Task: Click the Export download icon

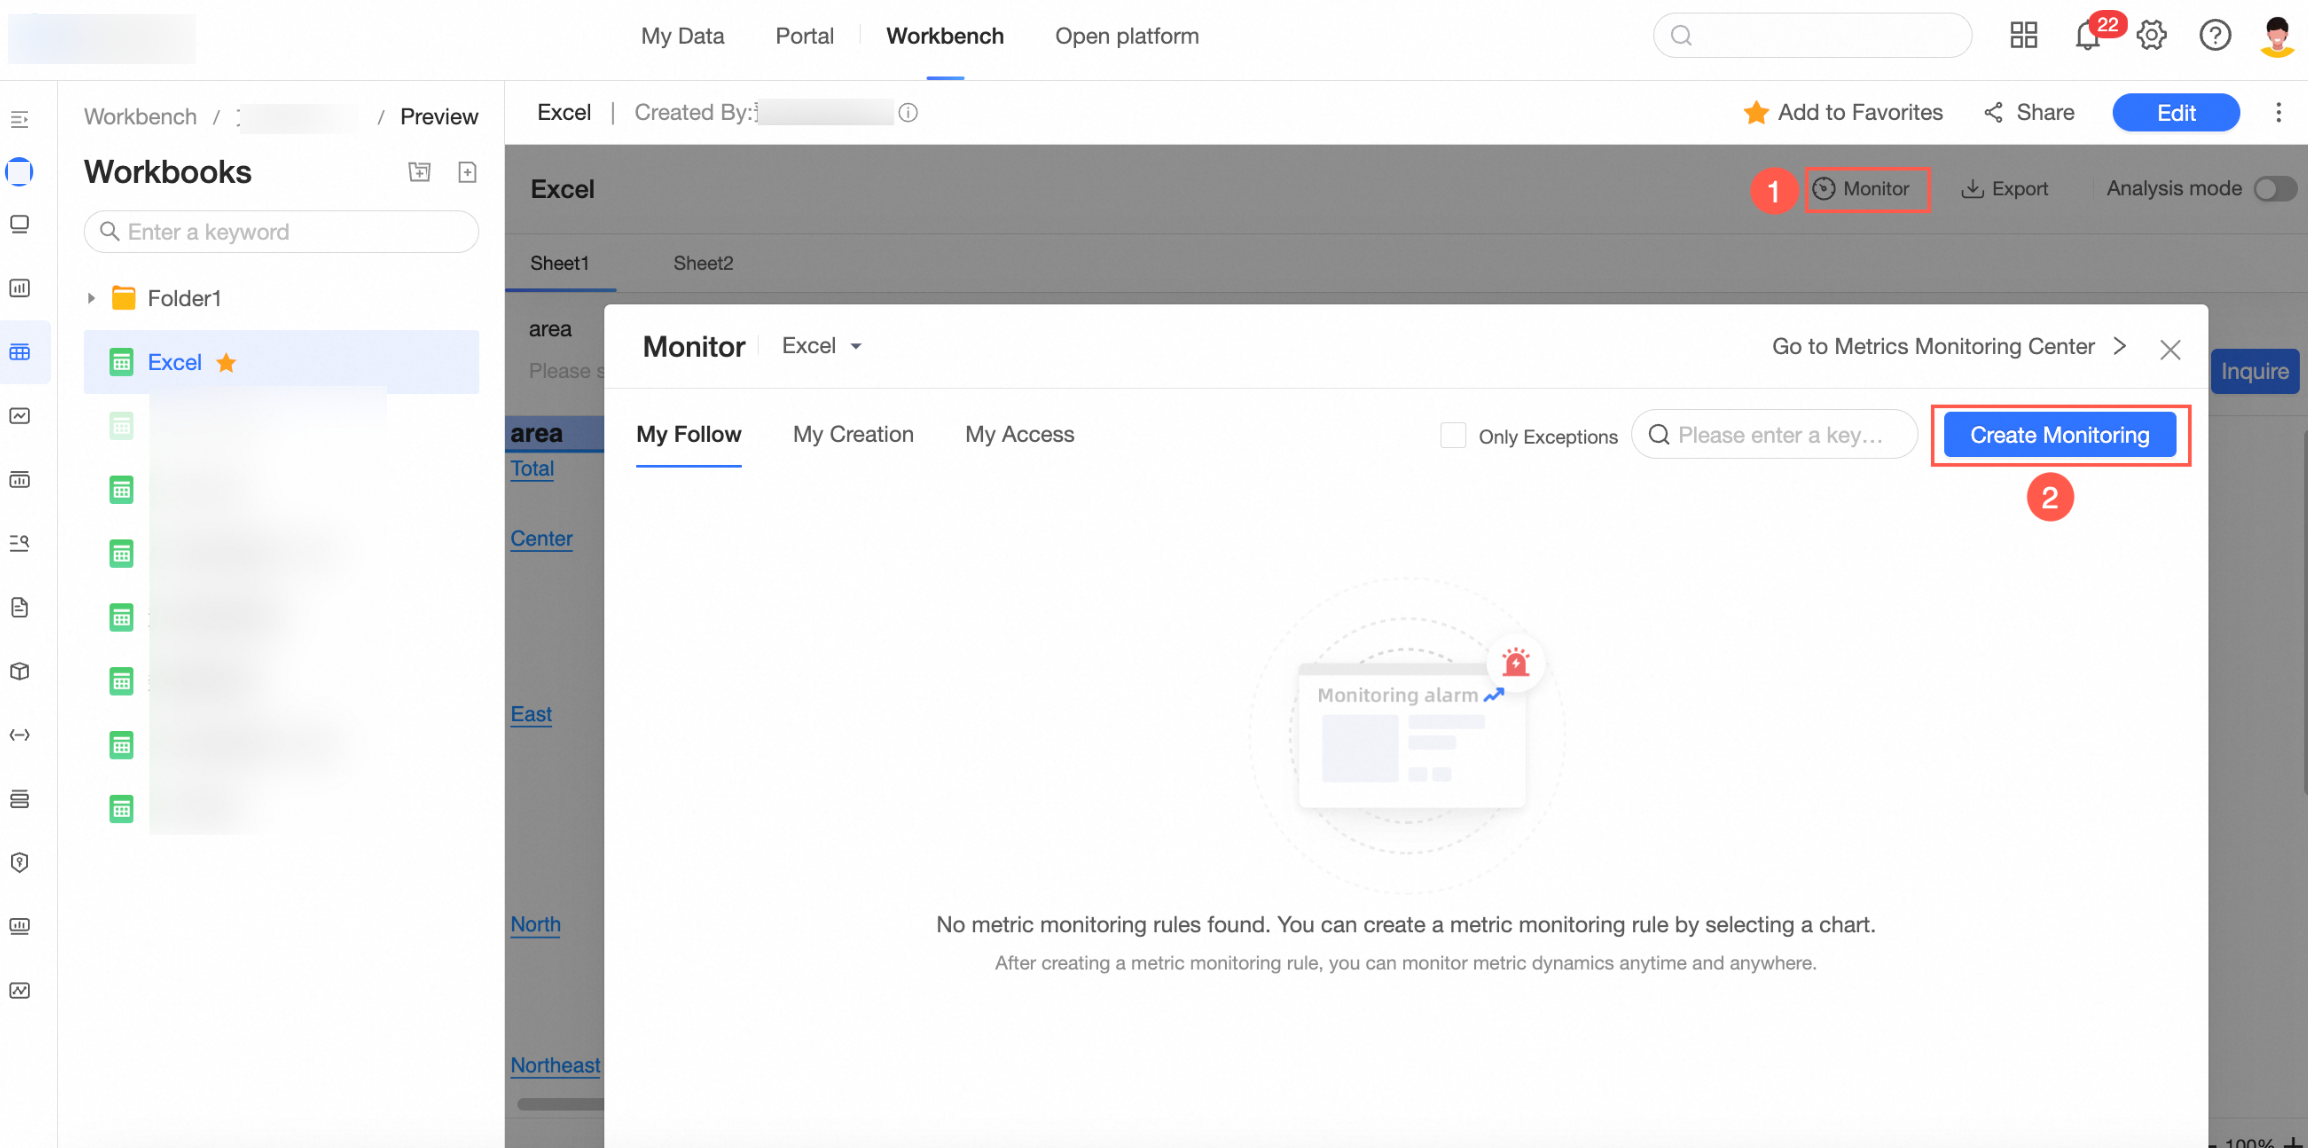Action: [x=1972, y=189]
